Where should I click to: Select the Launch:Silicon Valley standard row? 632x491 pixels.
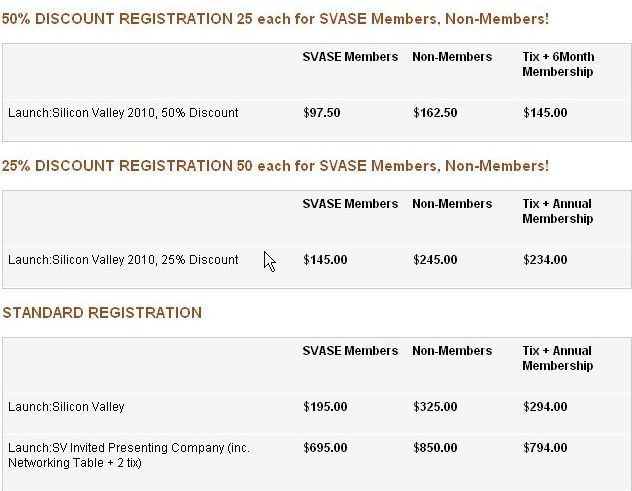click(66, 407)
